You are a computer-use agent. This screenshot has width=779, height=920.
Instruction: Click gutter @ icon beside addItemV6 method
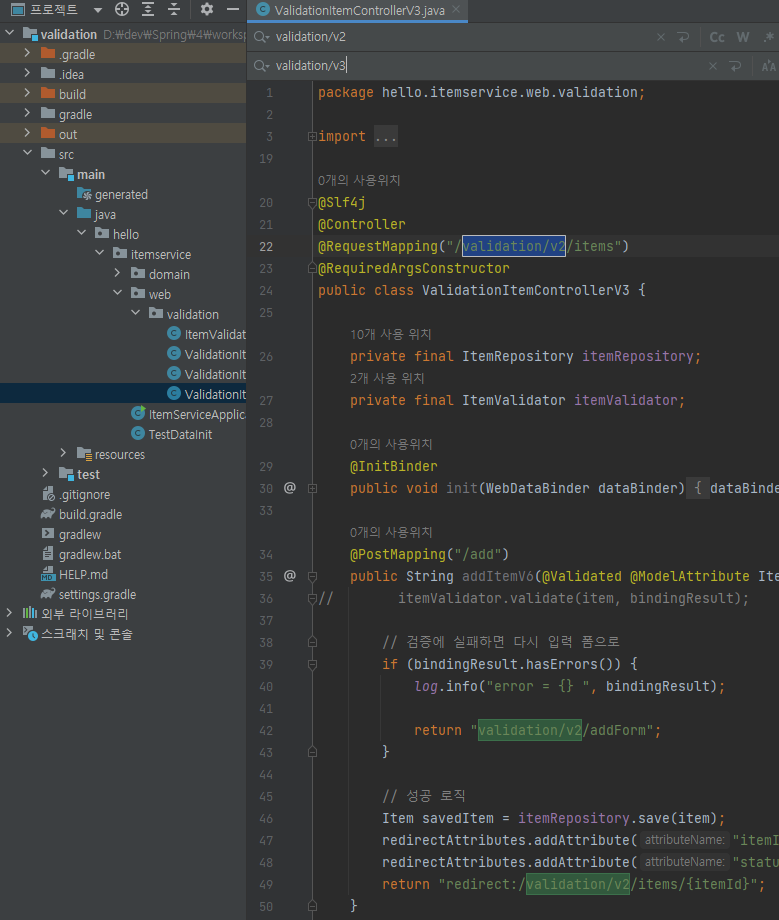(x=290, y=576)
